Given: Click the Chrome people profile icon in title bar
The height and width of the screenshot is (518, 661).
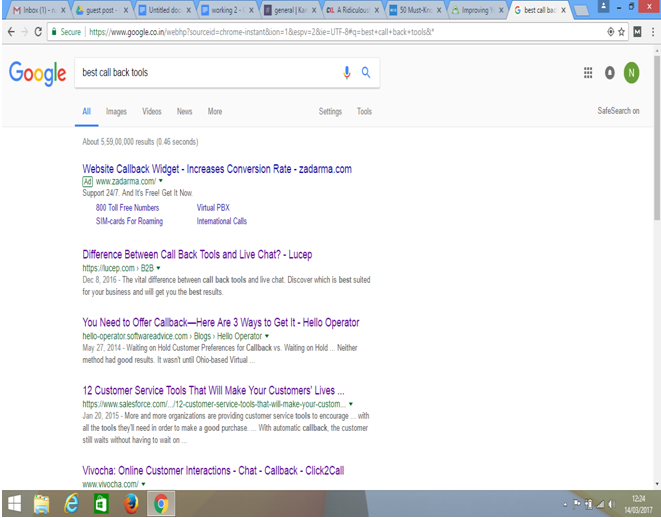Looking at the screenshot, I should 604,6.
